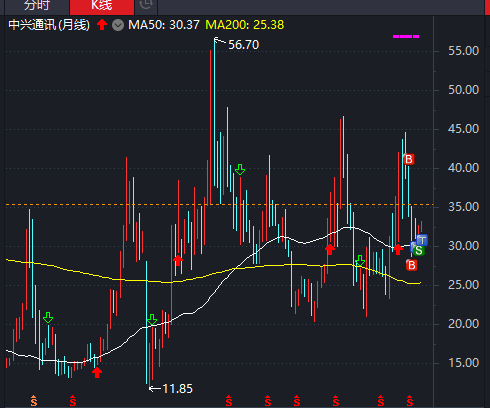The height and width of the screenshot is (408, 490).
Task: Click the 40.00 price axis label
Action: pos(463,168)
